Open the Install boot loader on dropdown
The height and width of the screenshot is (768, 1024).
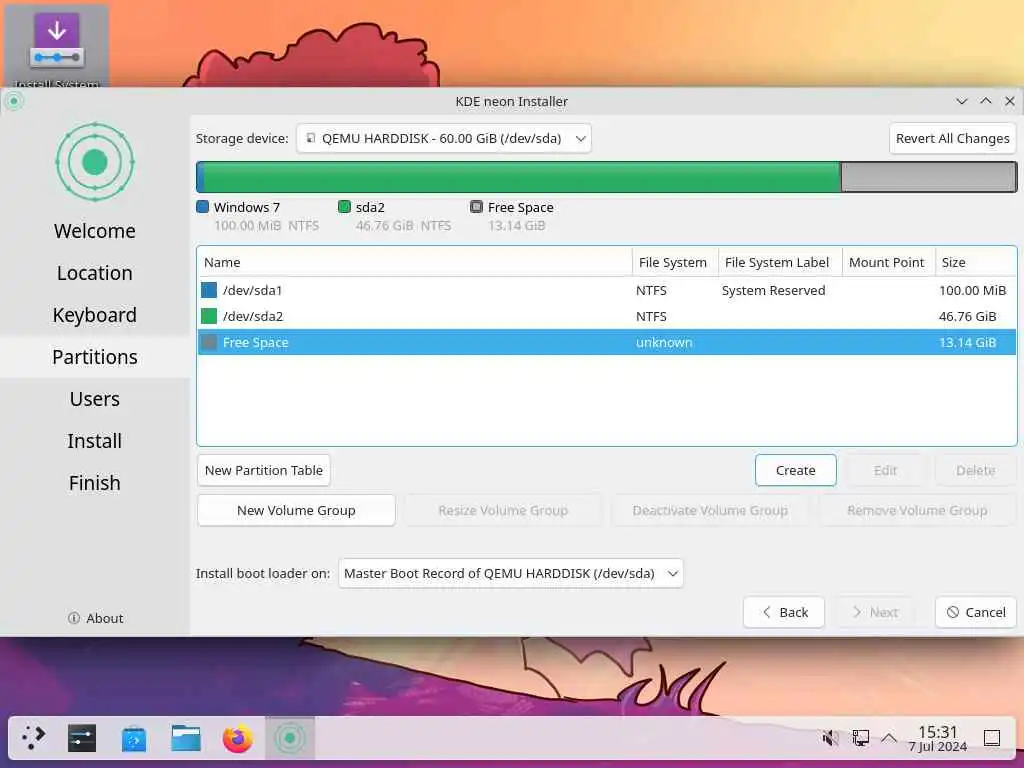point(511,573)
